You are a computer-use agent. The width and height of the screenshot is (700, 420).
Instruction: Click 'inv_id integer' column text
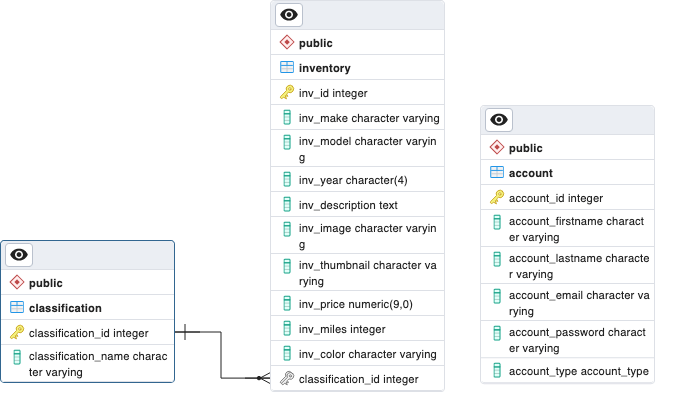pos(333,93)
